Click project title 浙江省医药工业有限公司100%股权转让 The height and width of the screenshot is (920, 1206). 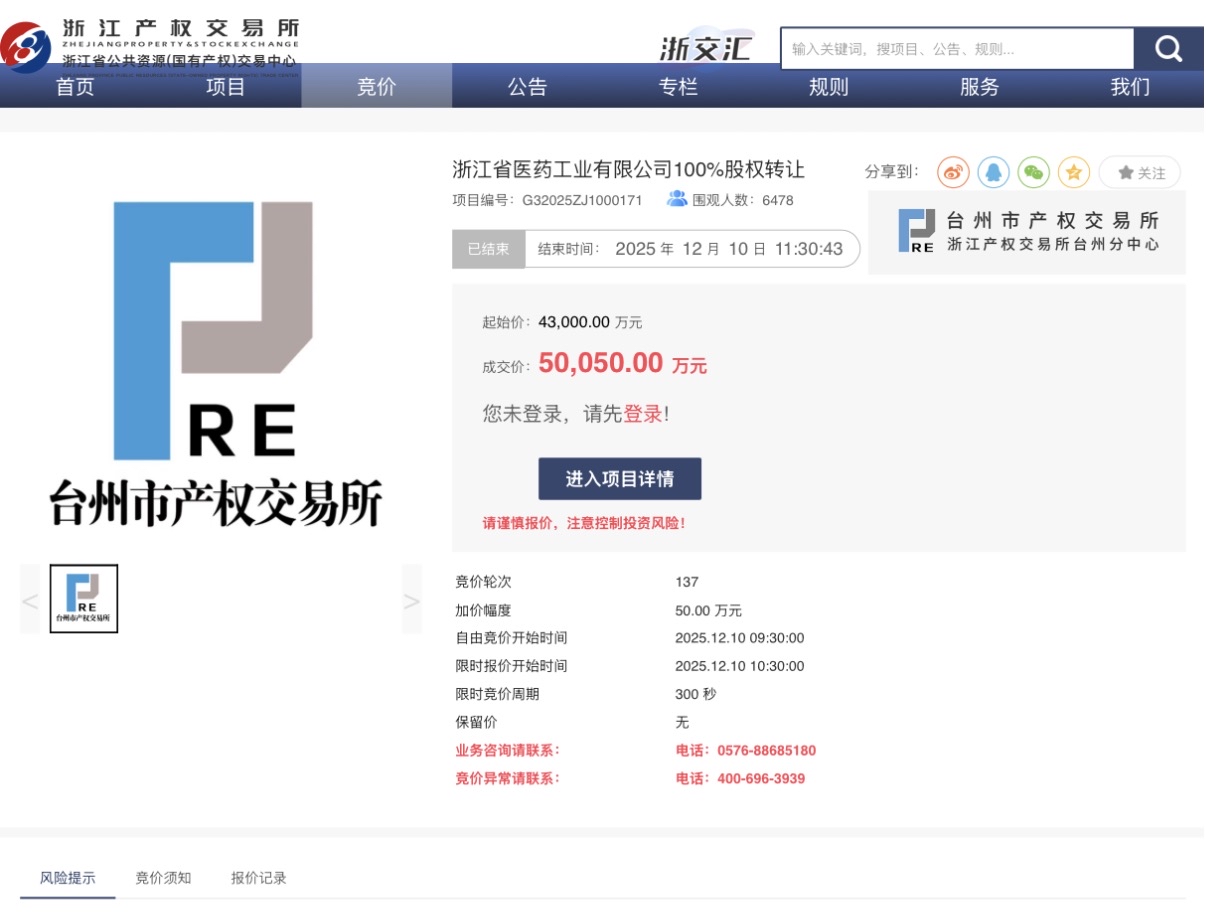[628, 169]
